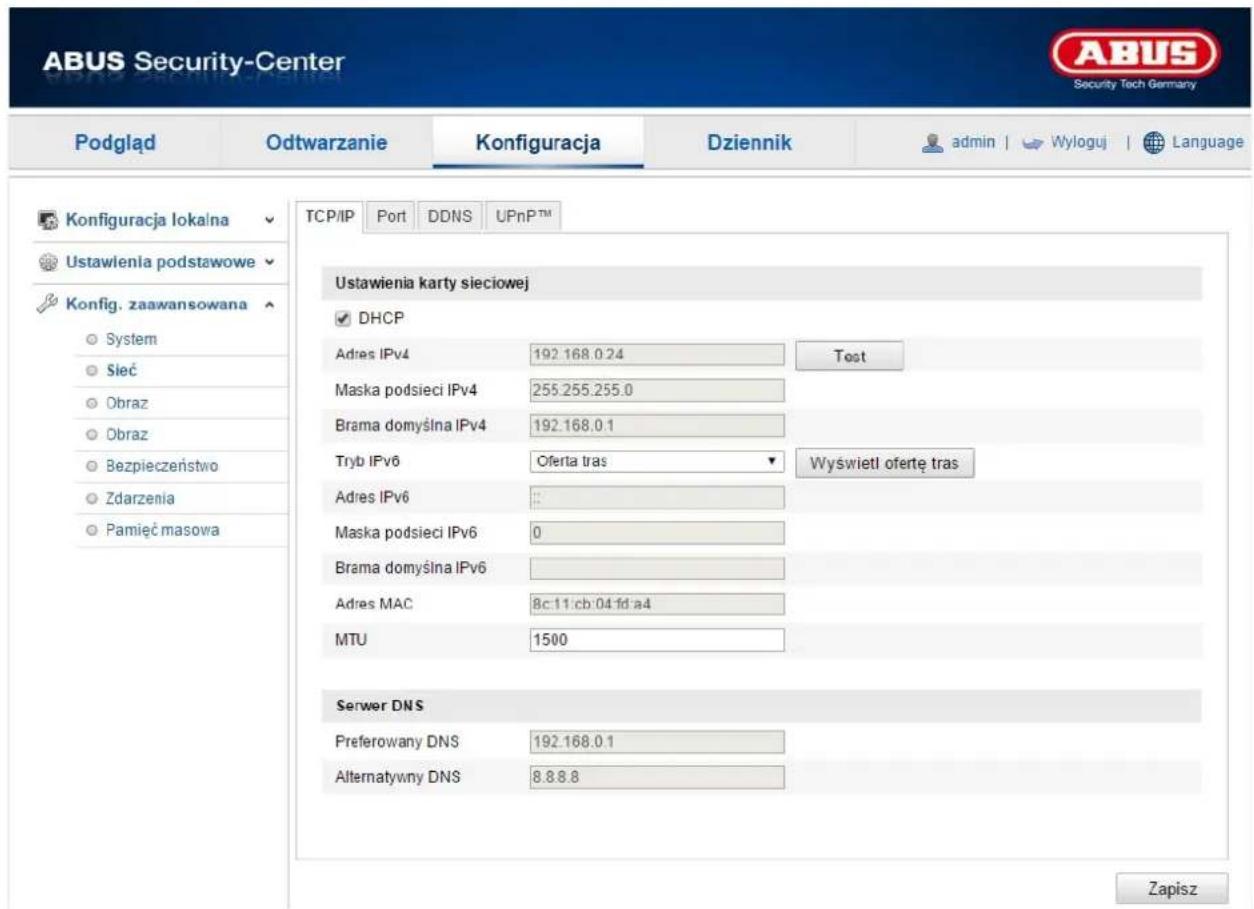
Task: Open the Tryb IPv6 dropdown
Action: (656, 463)
